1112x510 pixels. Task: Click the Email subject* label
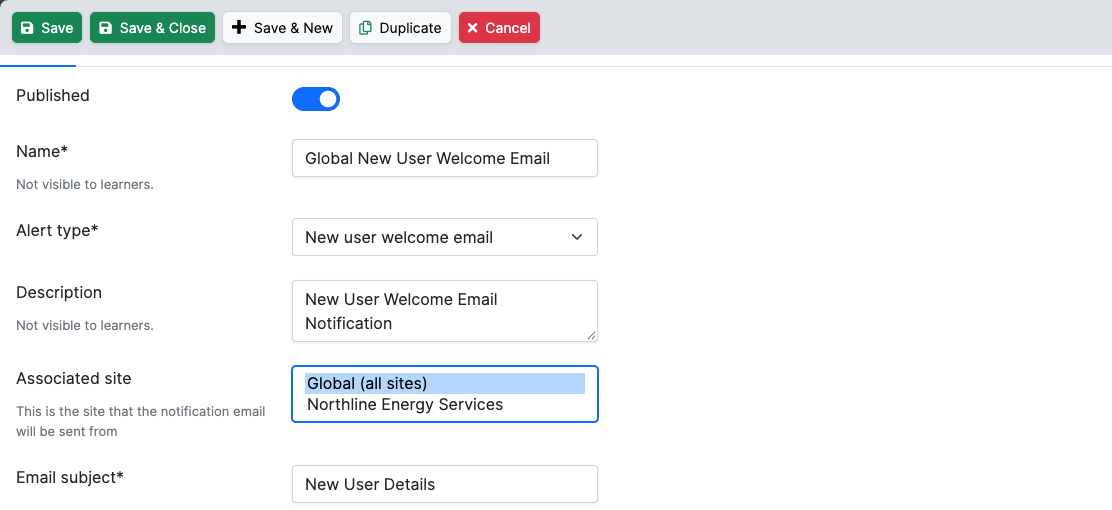pos(70,477)
